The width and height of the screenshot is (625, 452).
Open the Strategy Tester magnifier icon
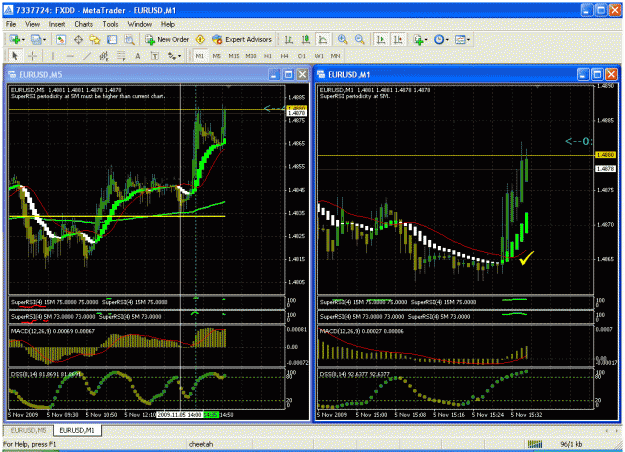point(129,39)
